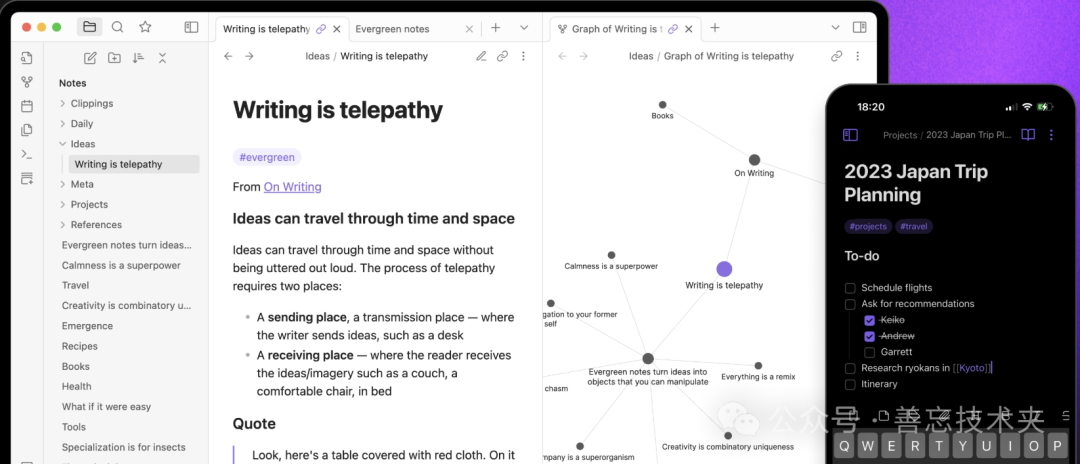Click the #projects tag on phone
Viewport: 1080px width, 464px height.
pos(868,226)
